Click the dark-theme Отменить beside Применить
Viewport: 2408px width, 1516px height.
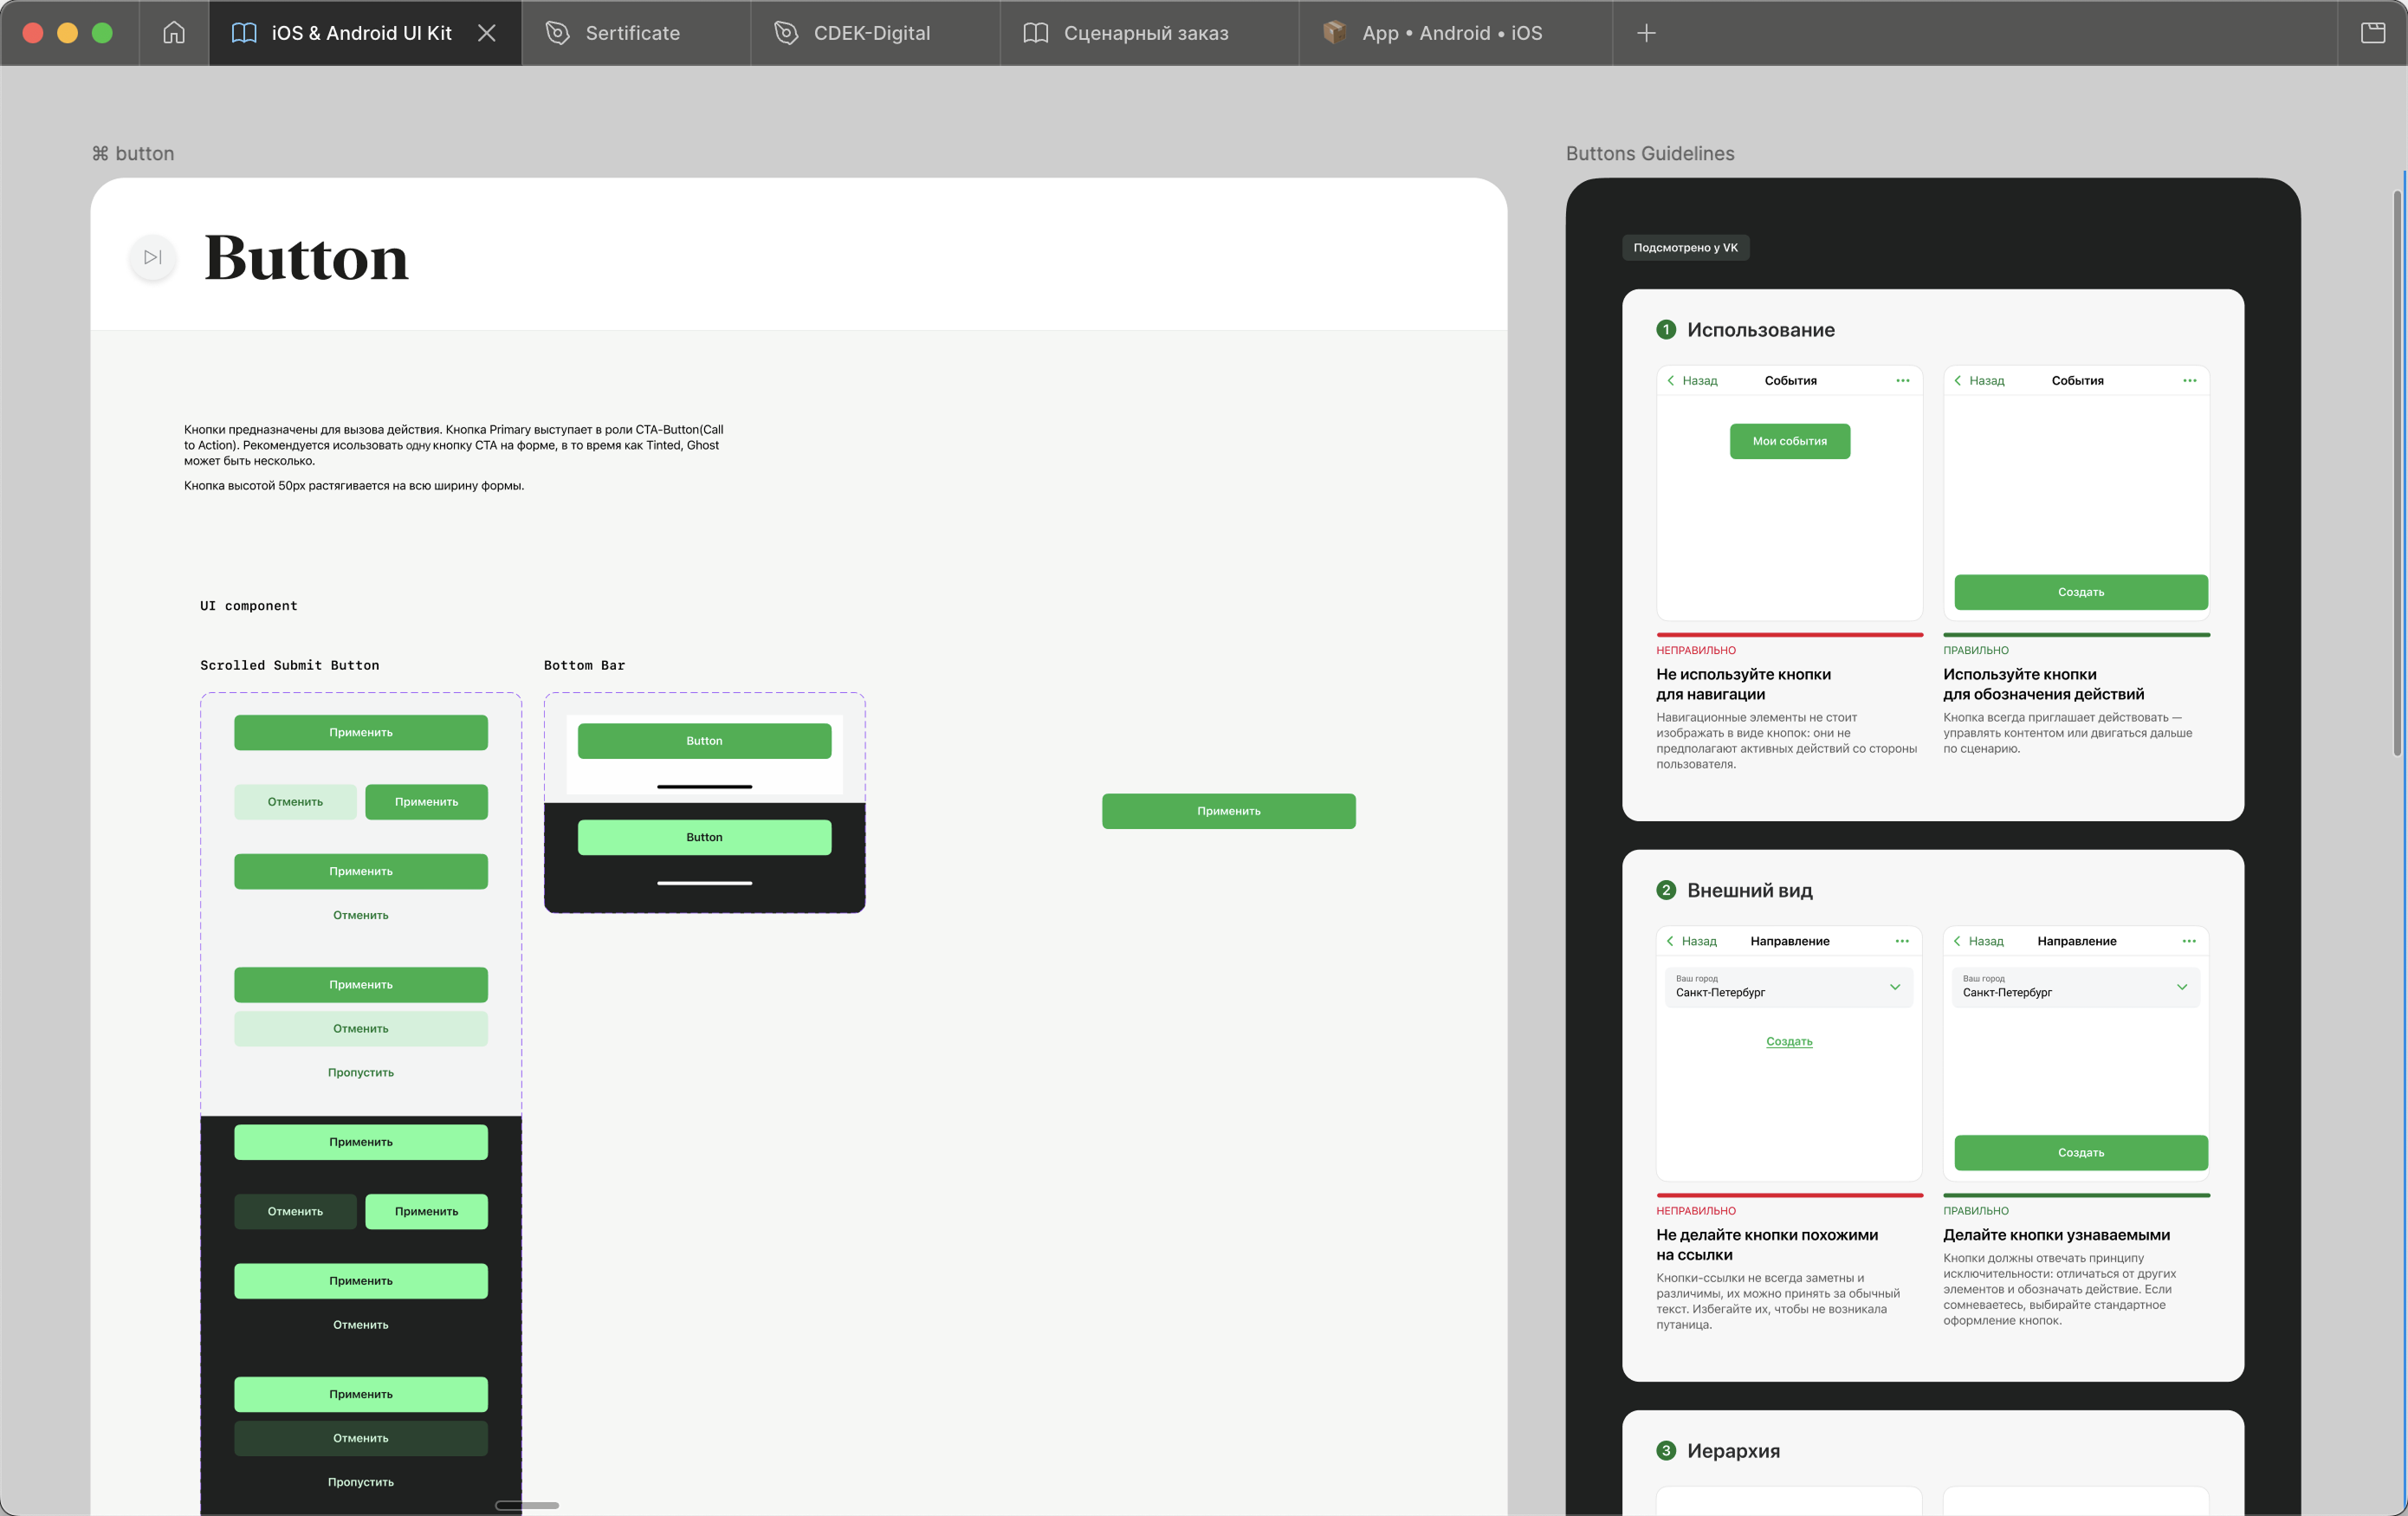[295, 1211]
